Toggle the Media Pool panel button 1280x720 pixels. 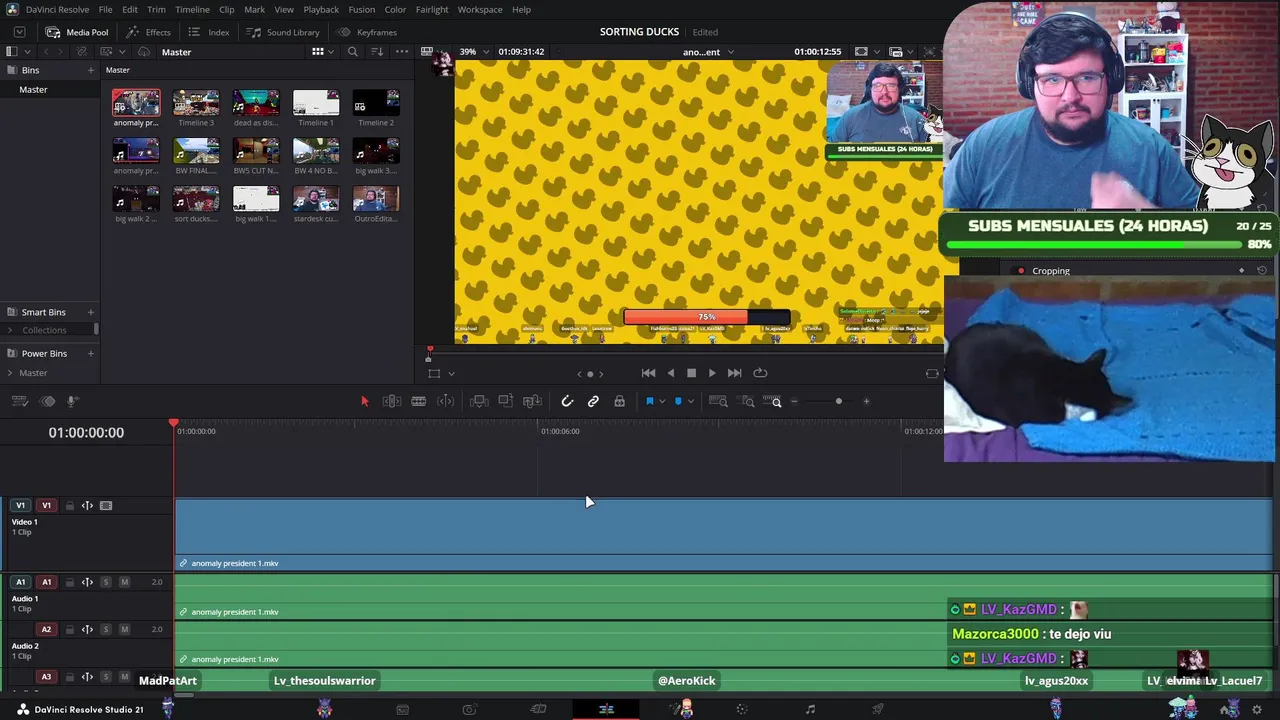(x=77, y=32)
